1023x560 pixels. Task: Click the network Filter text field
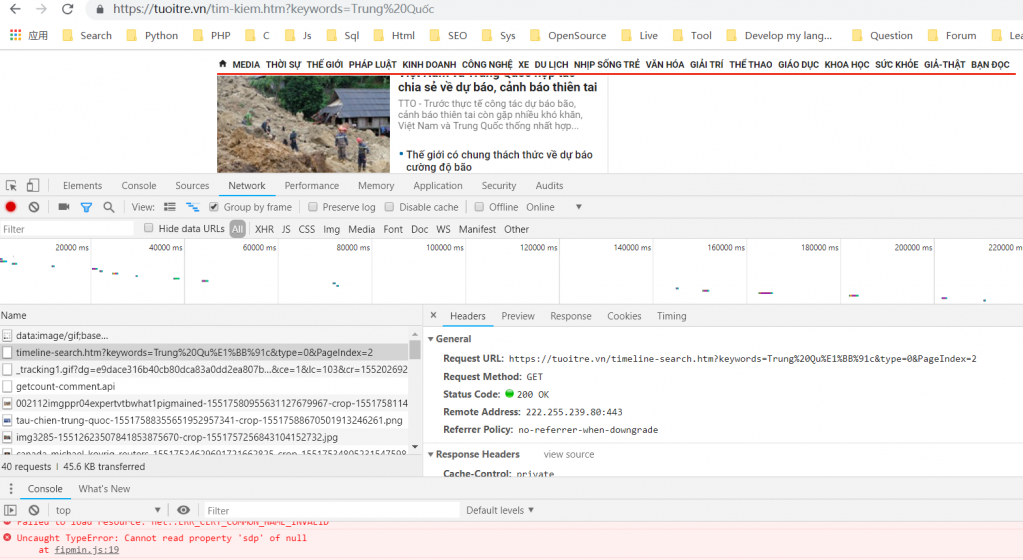(68, 229)
